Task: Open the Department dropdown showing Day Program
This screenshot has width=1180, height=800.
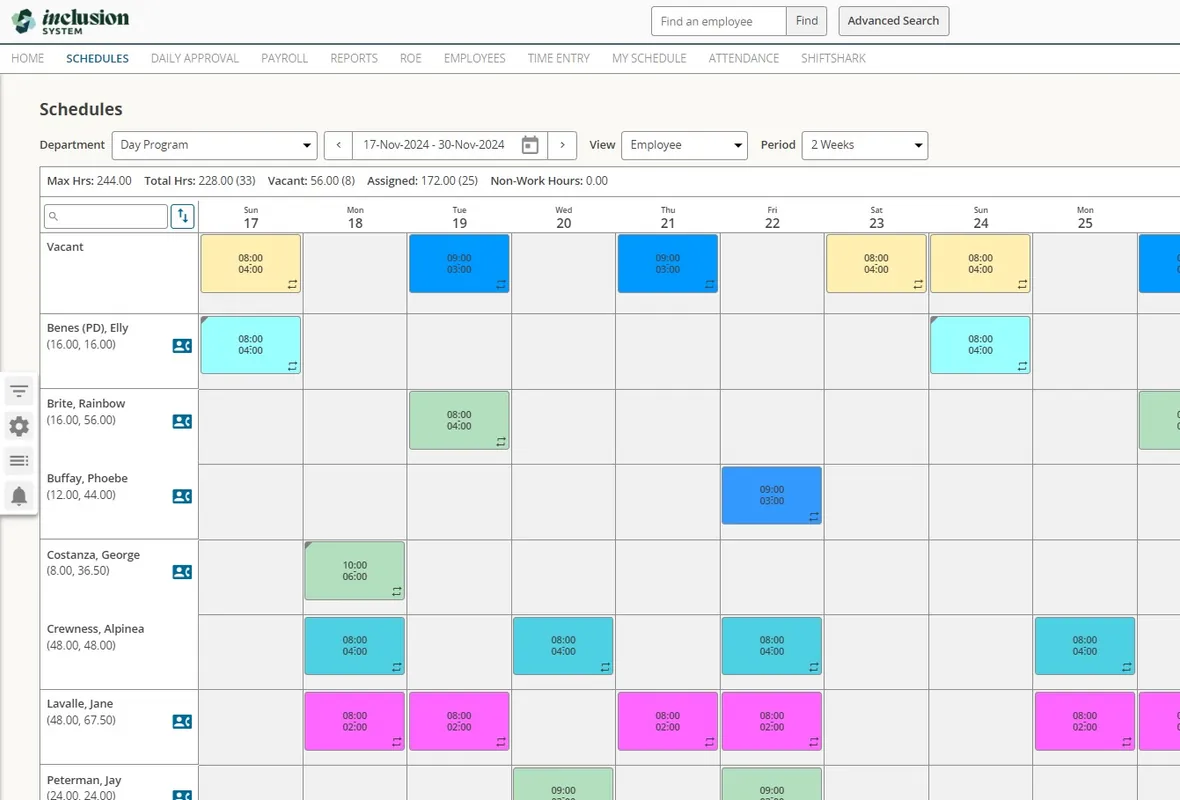Action: [213, 145]
